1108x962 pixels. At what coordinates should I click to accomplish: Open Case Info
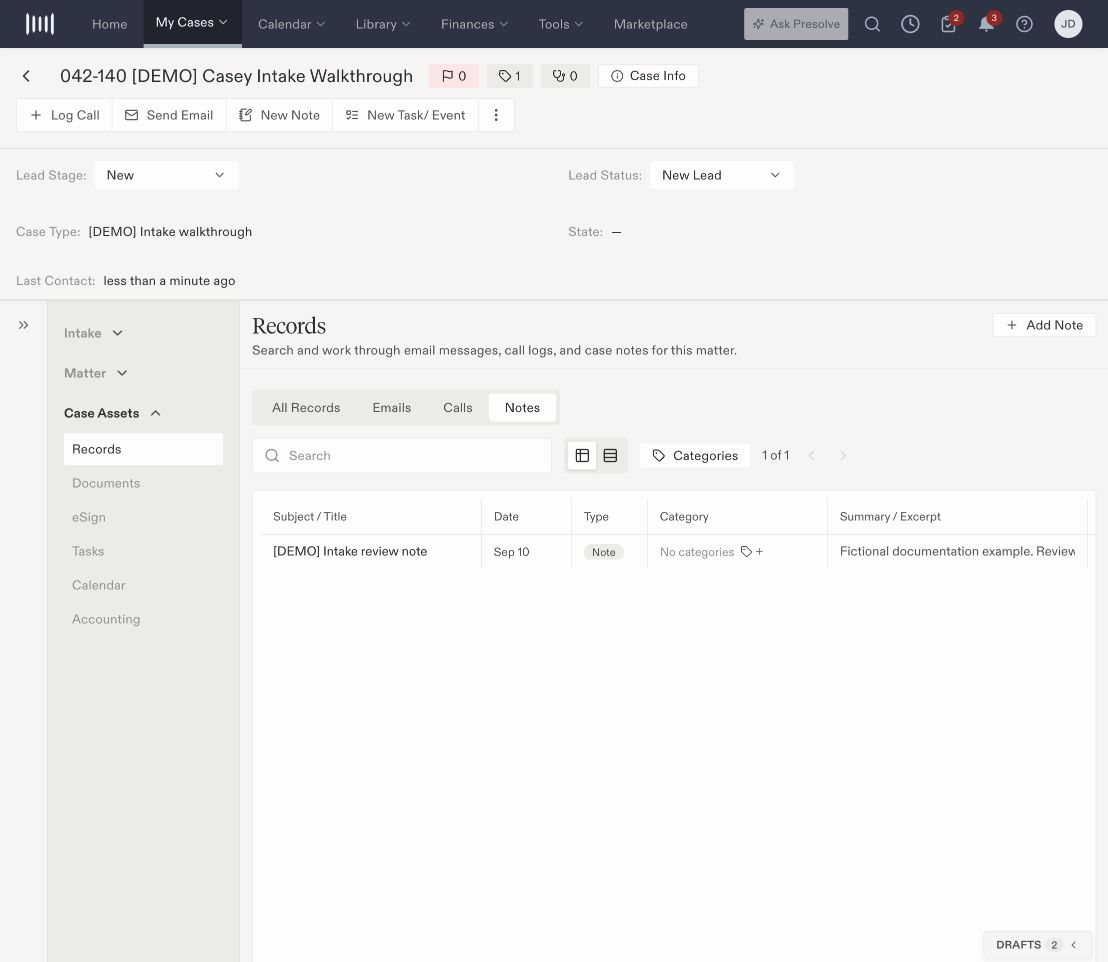point(648,76)
